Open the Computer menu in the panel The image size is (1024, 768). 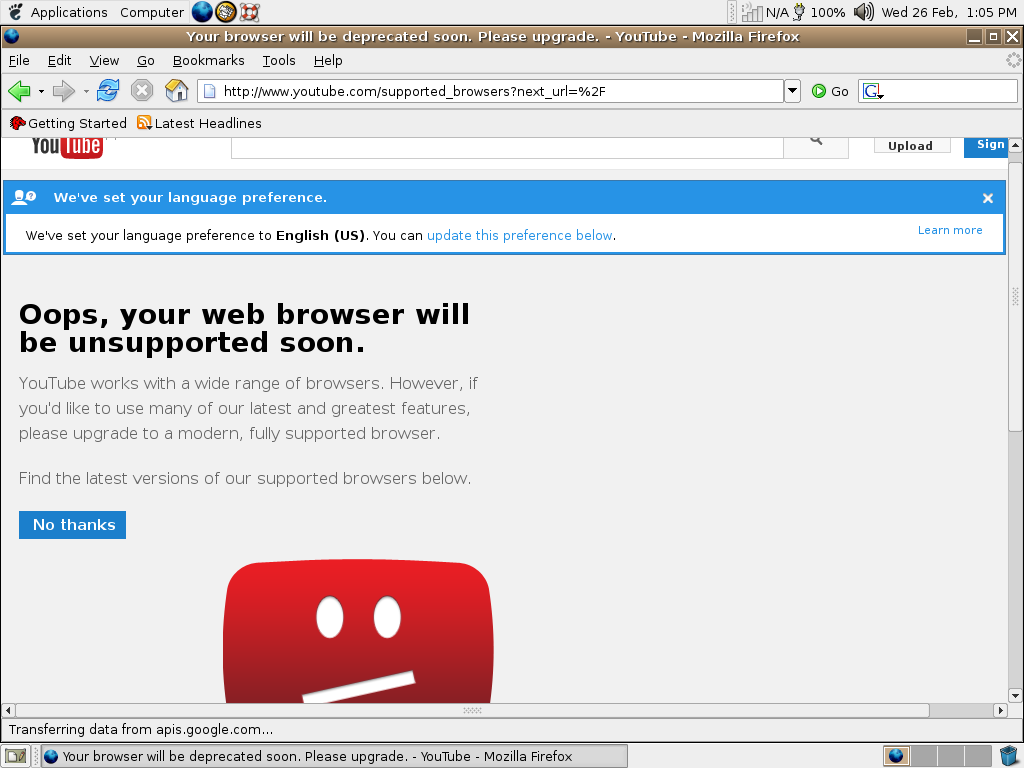coord(152,12)
